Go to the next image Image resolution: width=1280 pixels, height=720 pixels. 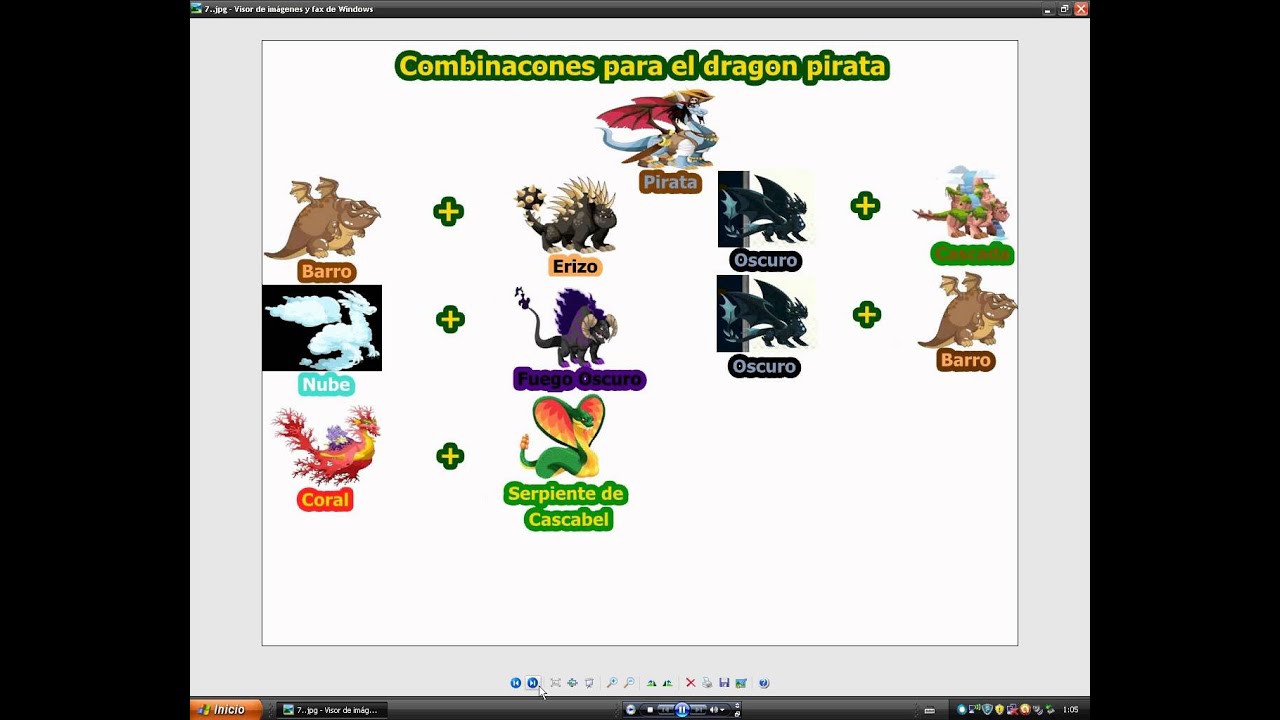(x=533, y=683)
